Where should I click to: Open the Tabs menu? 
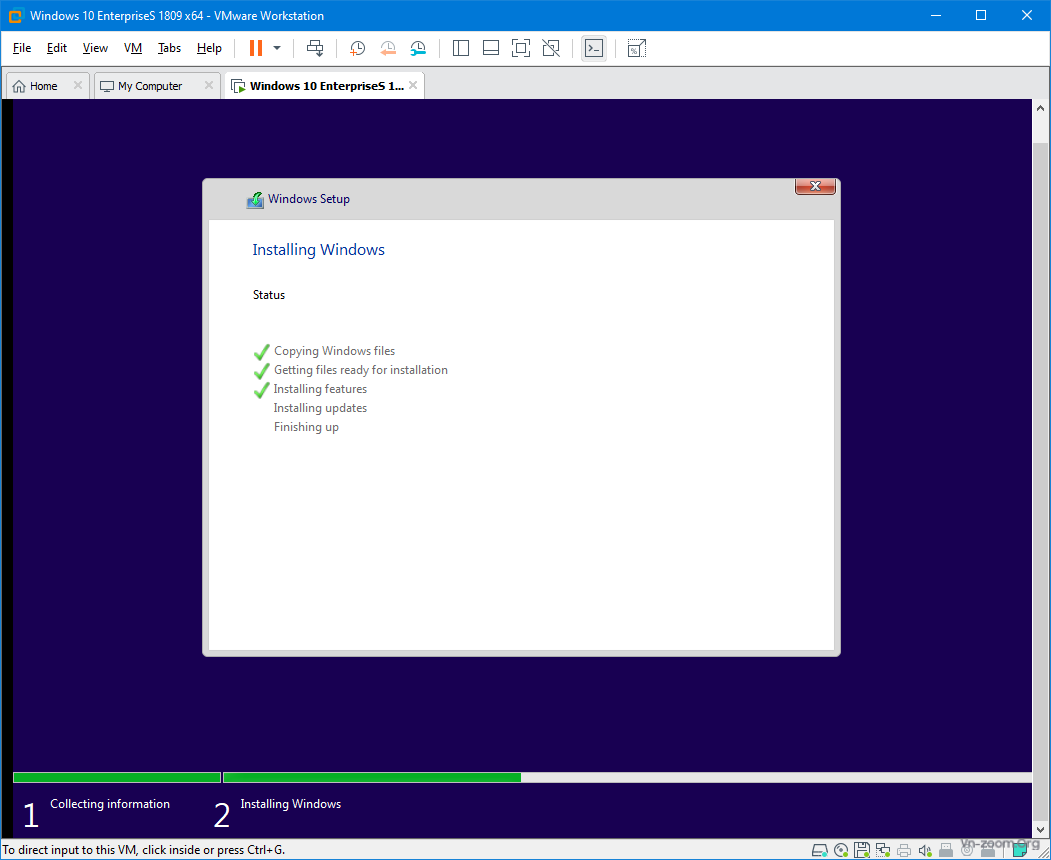170,48
